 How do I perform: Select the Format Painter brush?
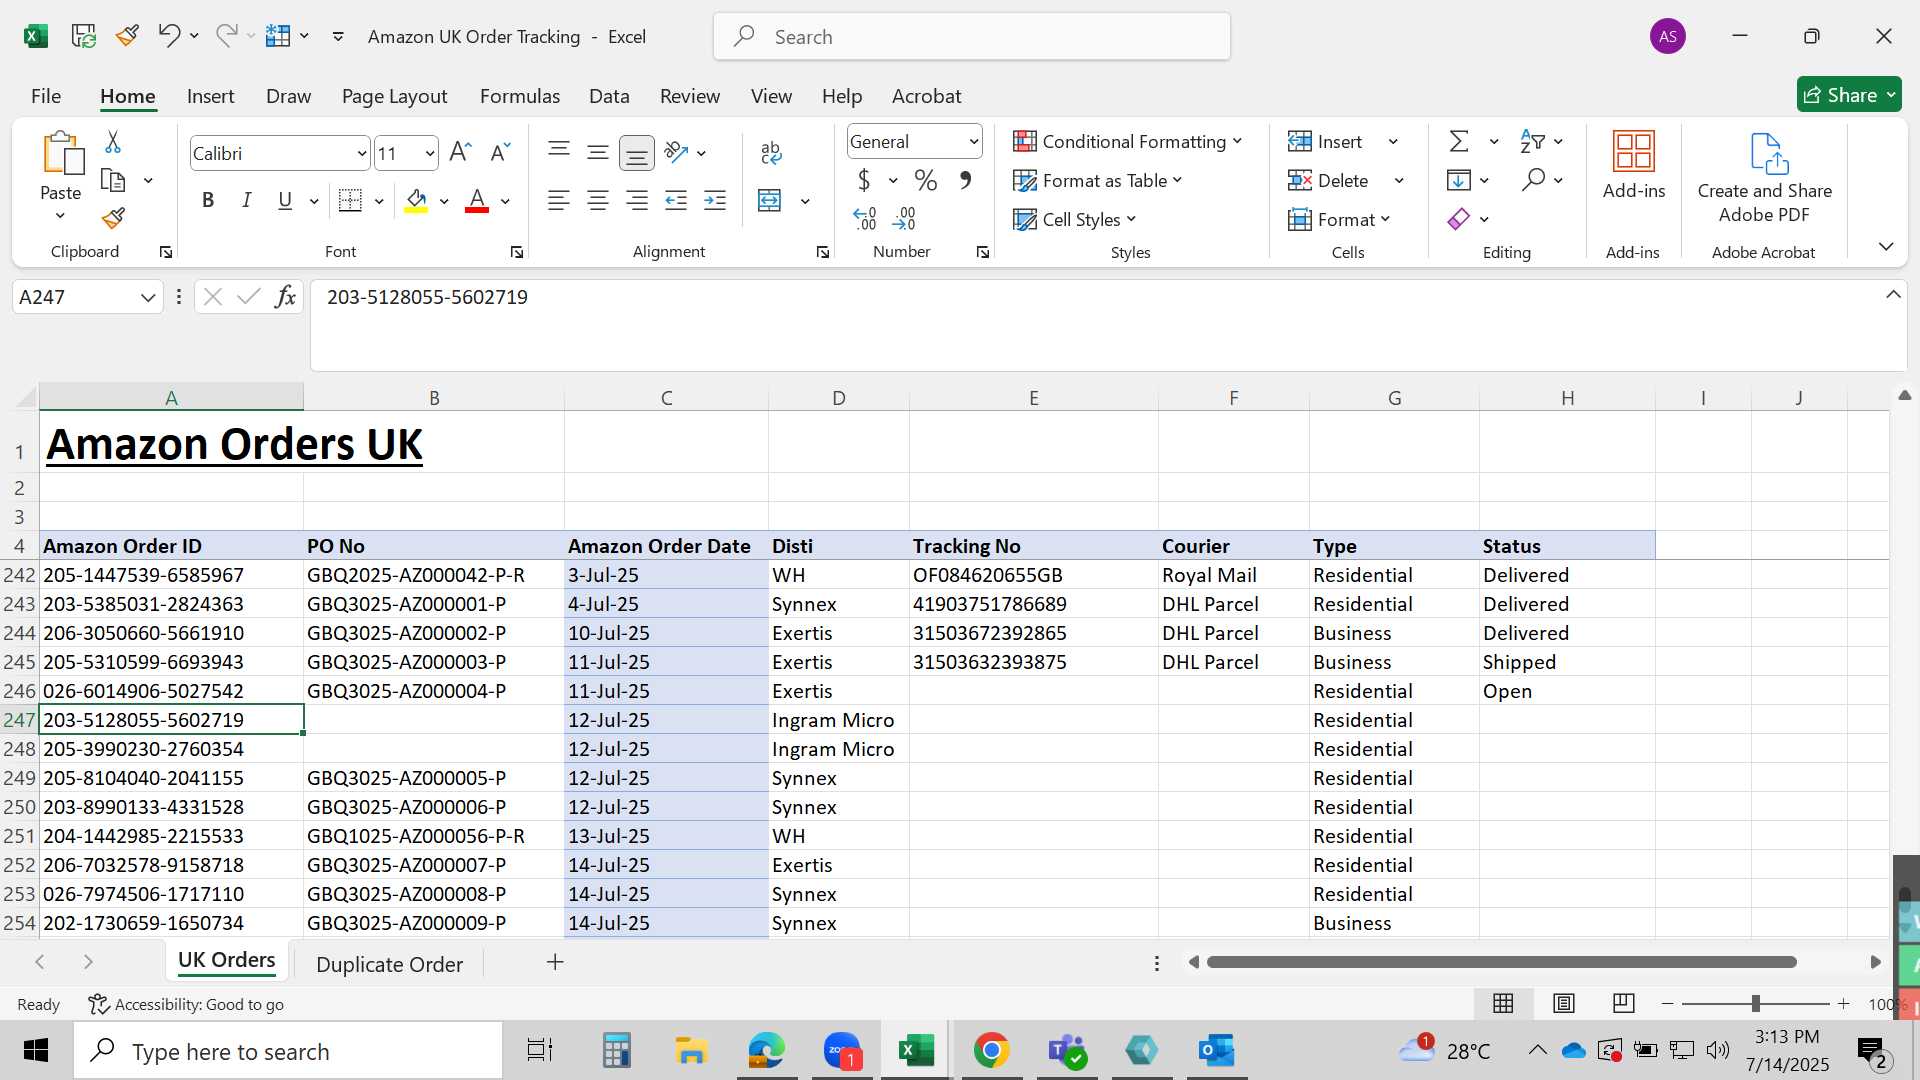[x=113, y=218]
